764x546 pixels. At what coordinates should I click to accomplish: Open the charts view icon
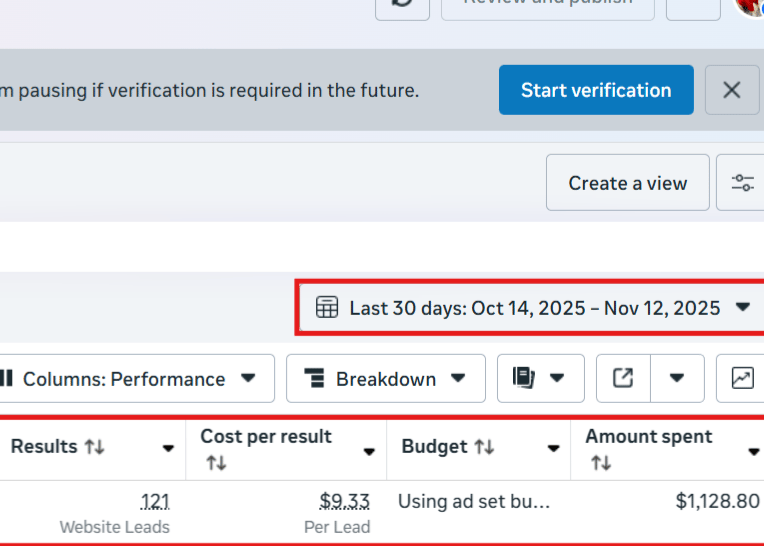(742, 378)
